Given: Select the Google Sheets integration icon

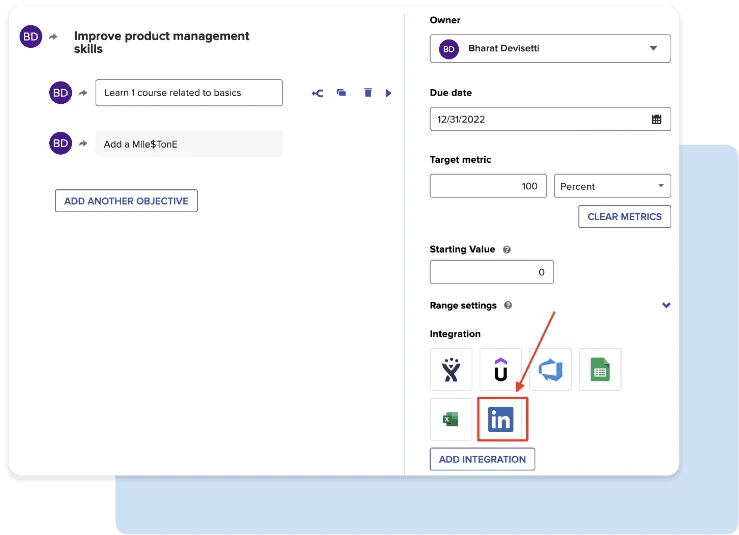Looking at the screenshot, I should click(599, 370).
